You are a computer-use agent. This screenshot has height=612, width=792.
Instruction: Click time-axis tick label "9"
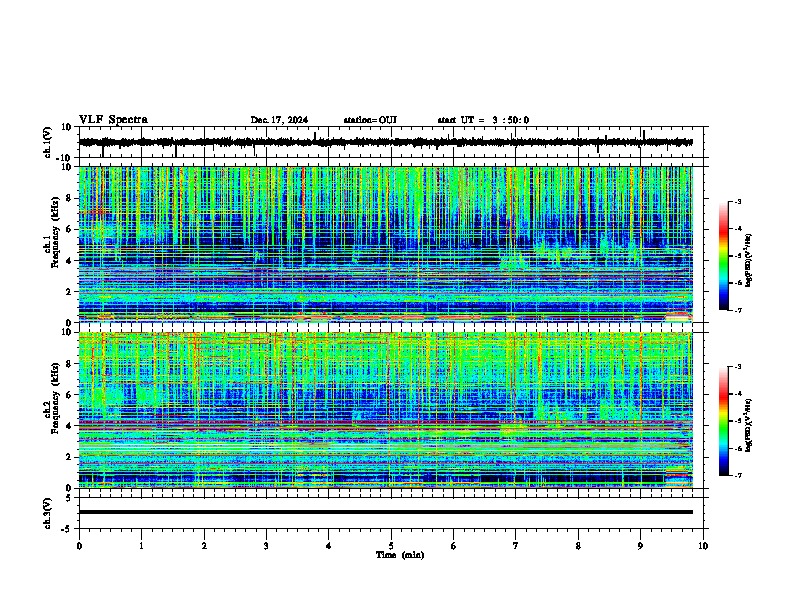(x=640, y=546)
